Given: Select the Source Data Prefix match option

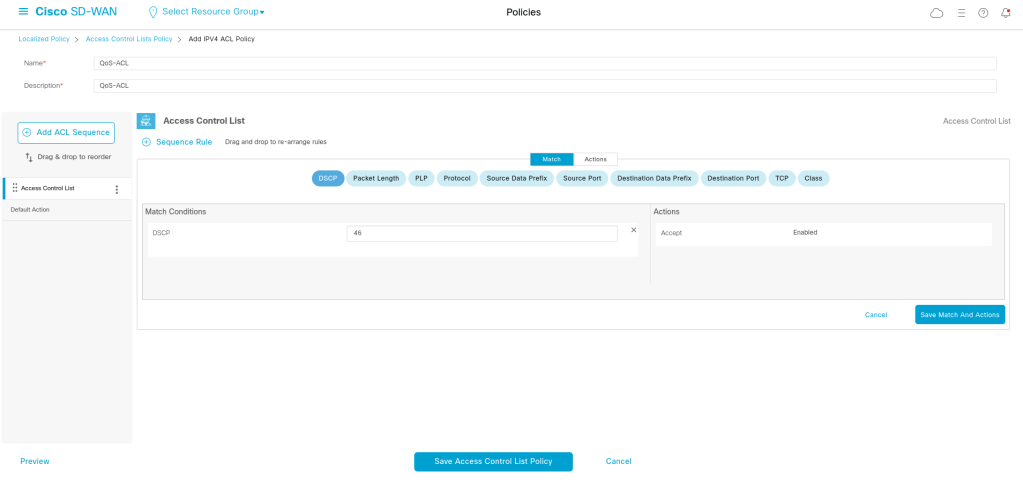Looking at the screenshot, I should point(516,178).
